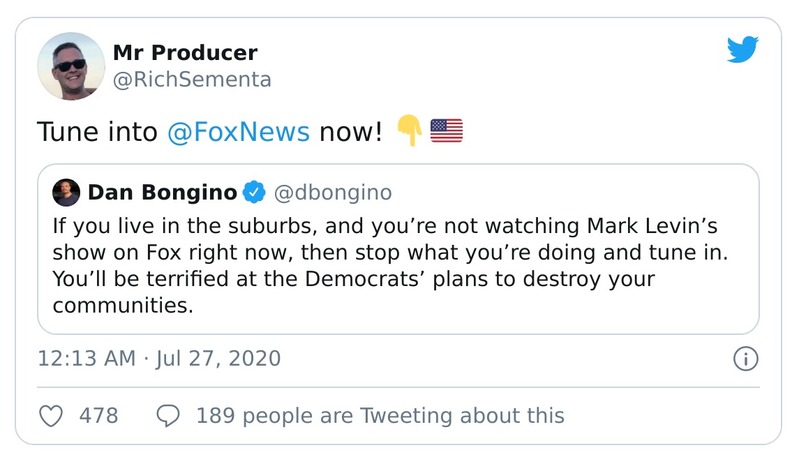799x464 pixels.
Task: Open the Mr Producer display name
Action: 185,53
